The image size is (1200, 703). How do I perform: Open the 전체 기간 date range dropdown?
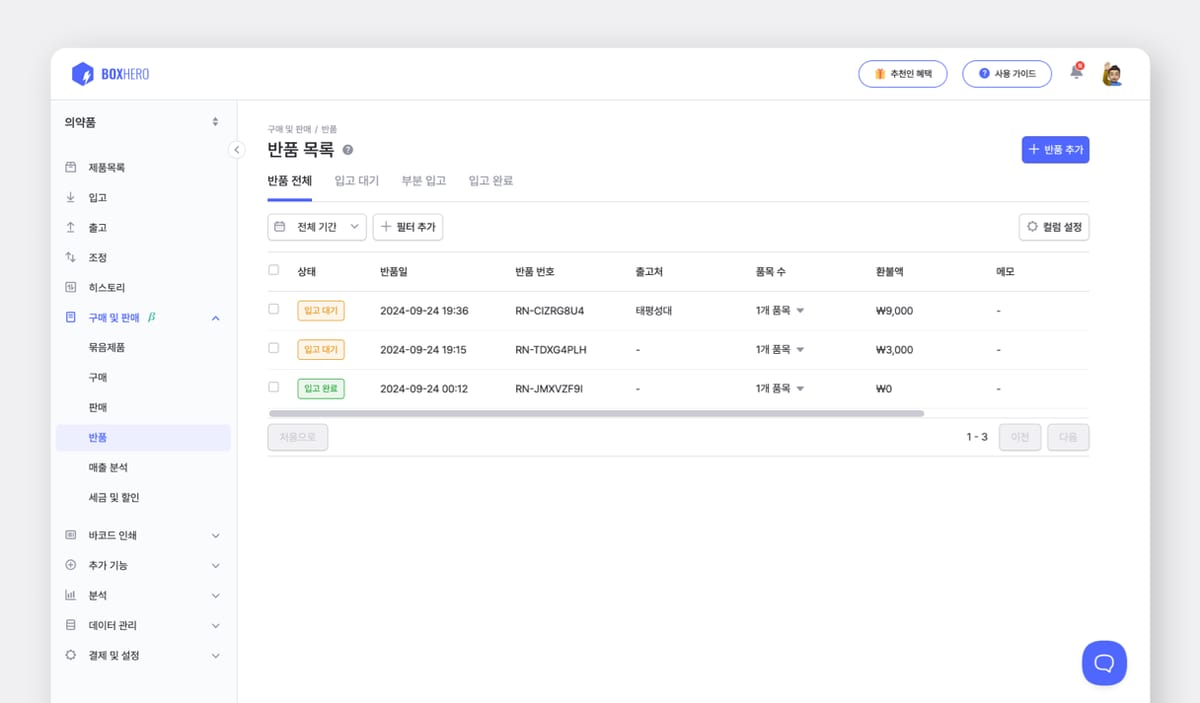316,227
